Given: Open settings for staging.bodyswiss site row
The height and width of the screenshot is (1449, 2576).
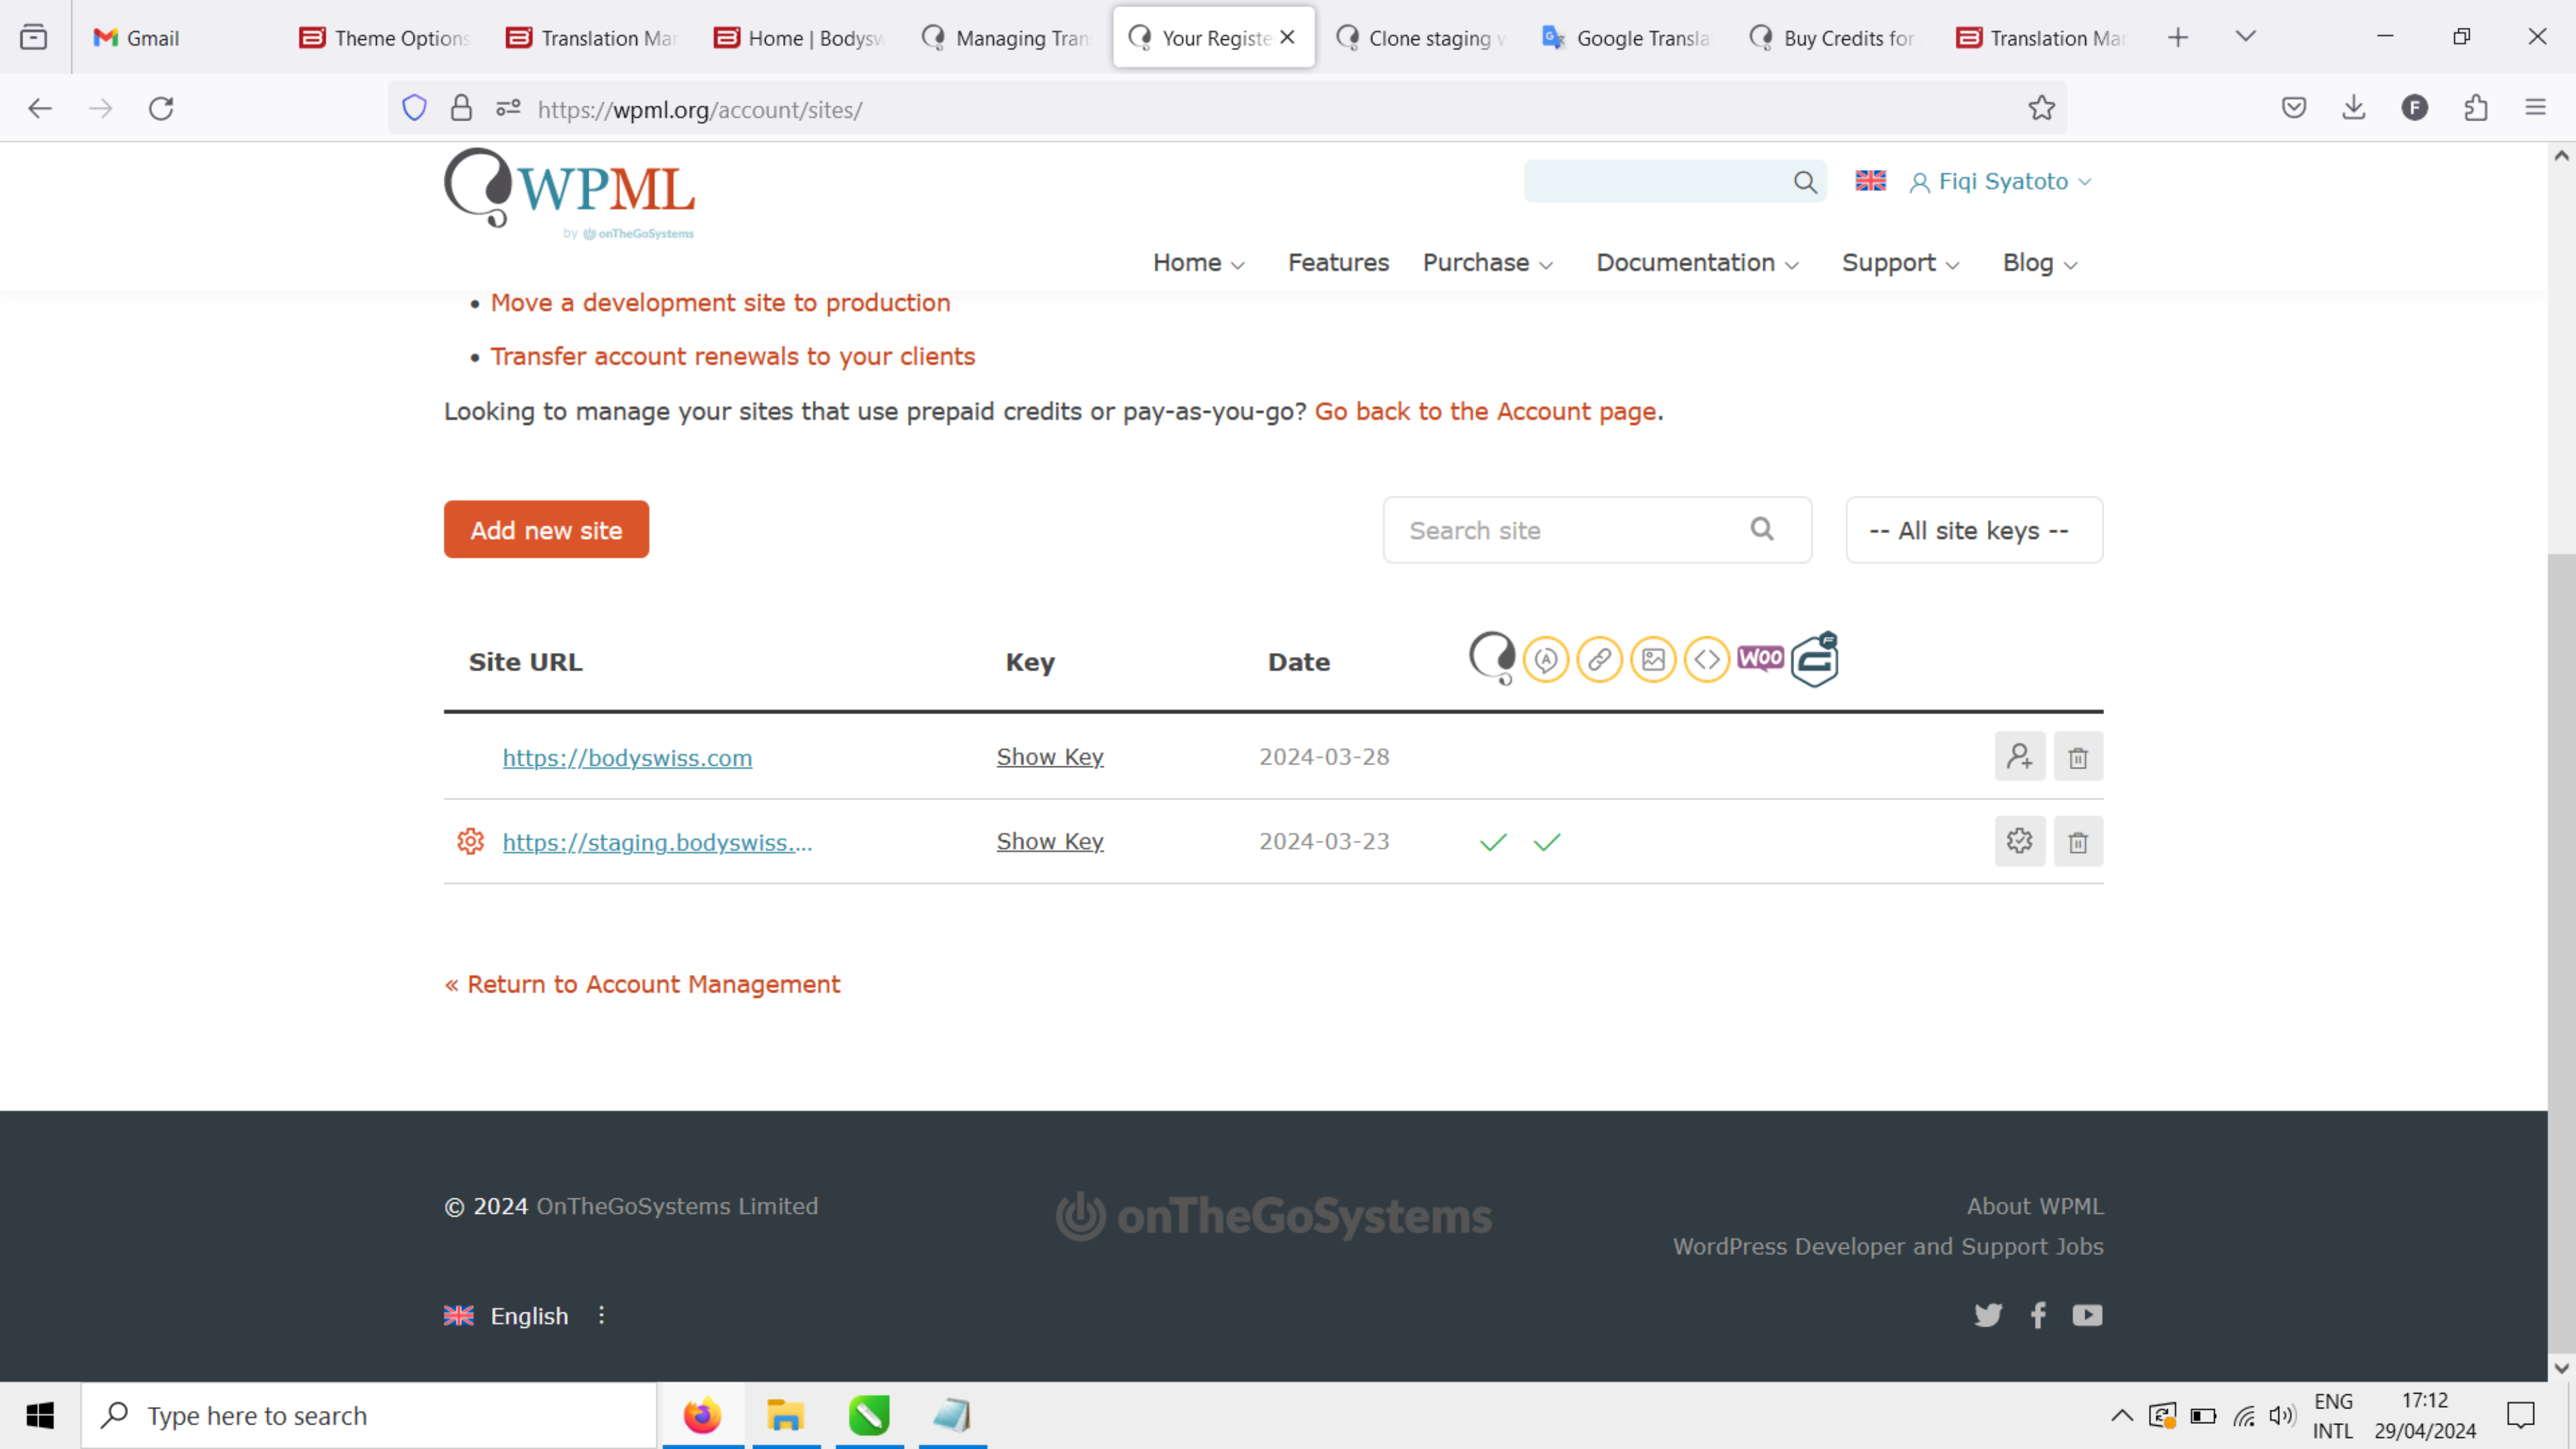Looking at the screenshot, I should point(2020,841).
